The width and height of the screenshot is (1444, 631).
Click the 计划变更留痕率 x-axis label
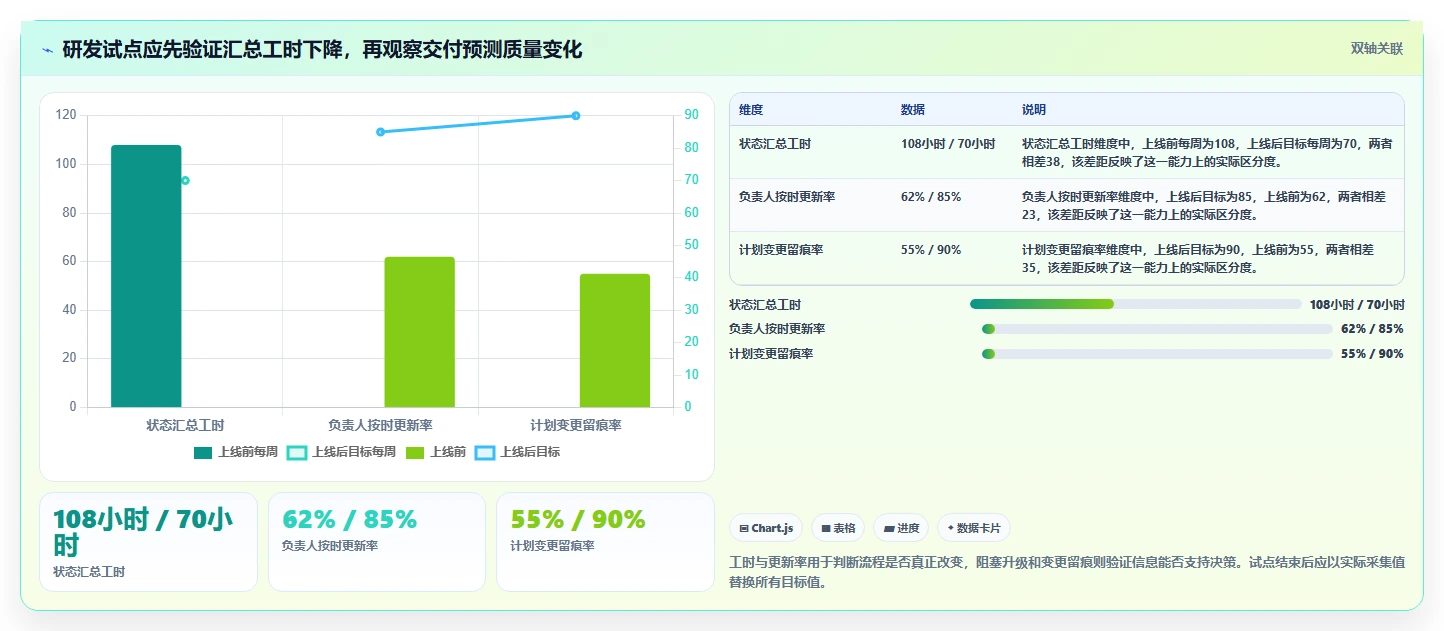[x=576, y=425]
